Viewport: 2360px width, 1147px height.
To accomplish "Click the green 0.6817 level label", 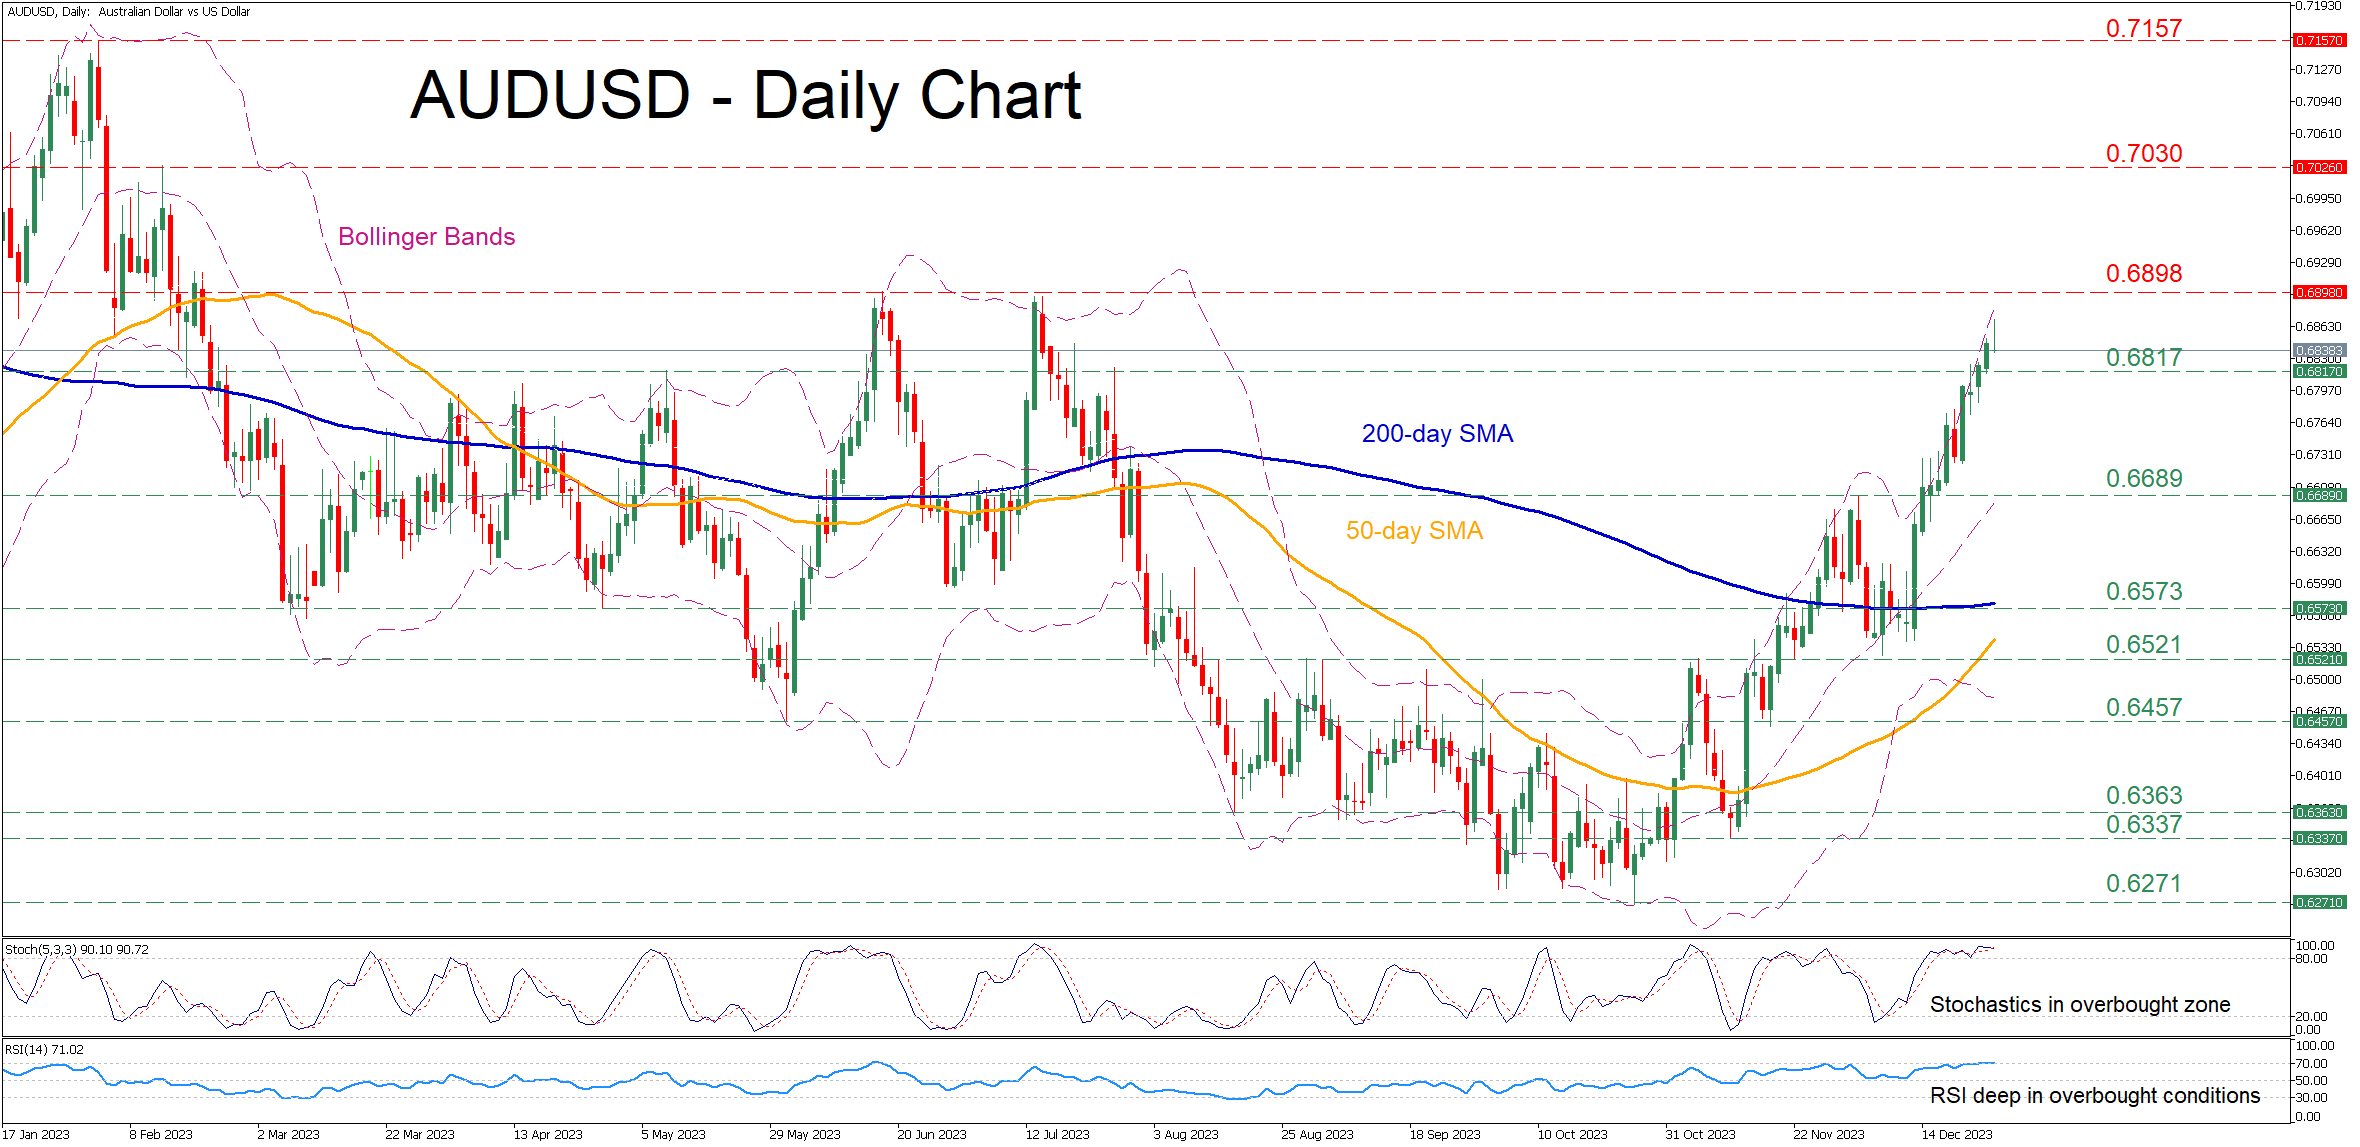I will (x=2143, y=357).
